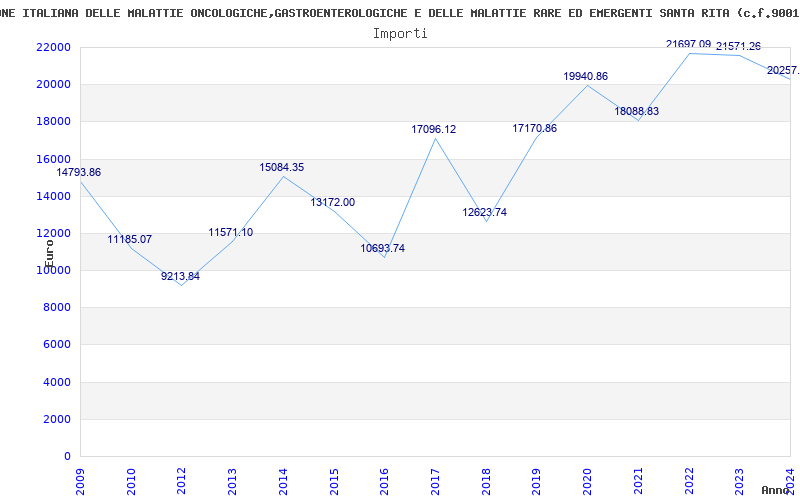Click the Euro axis label
800x500 pixels.
(x=49, y=253)
